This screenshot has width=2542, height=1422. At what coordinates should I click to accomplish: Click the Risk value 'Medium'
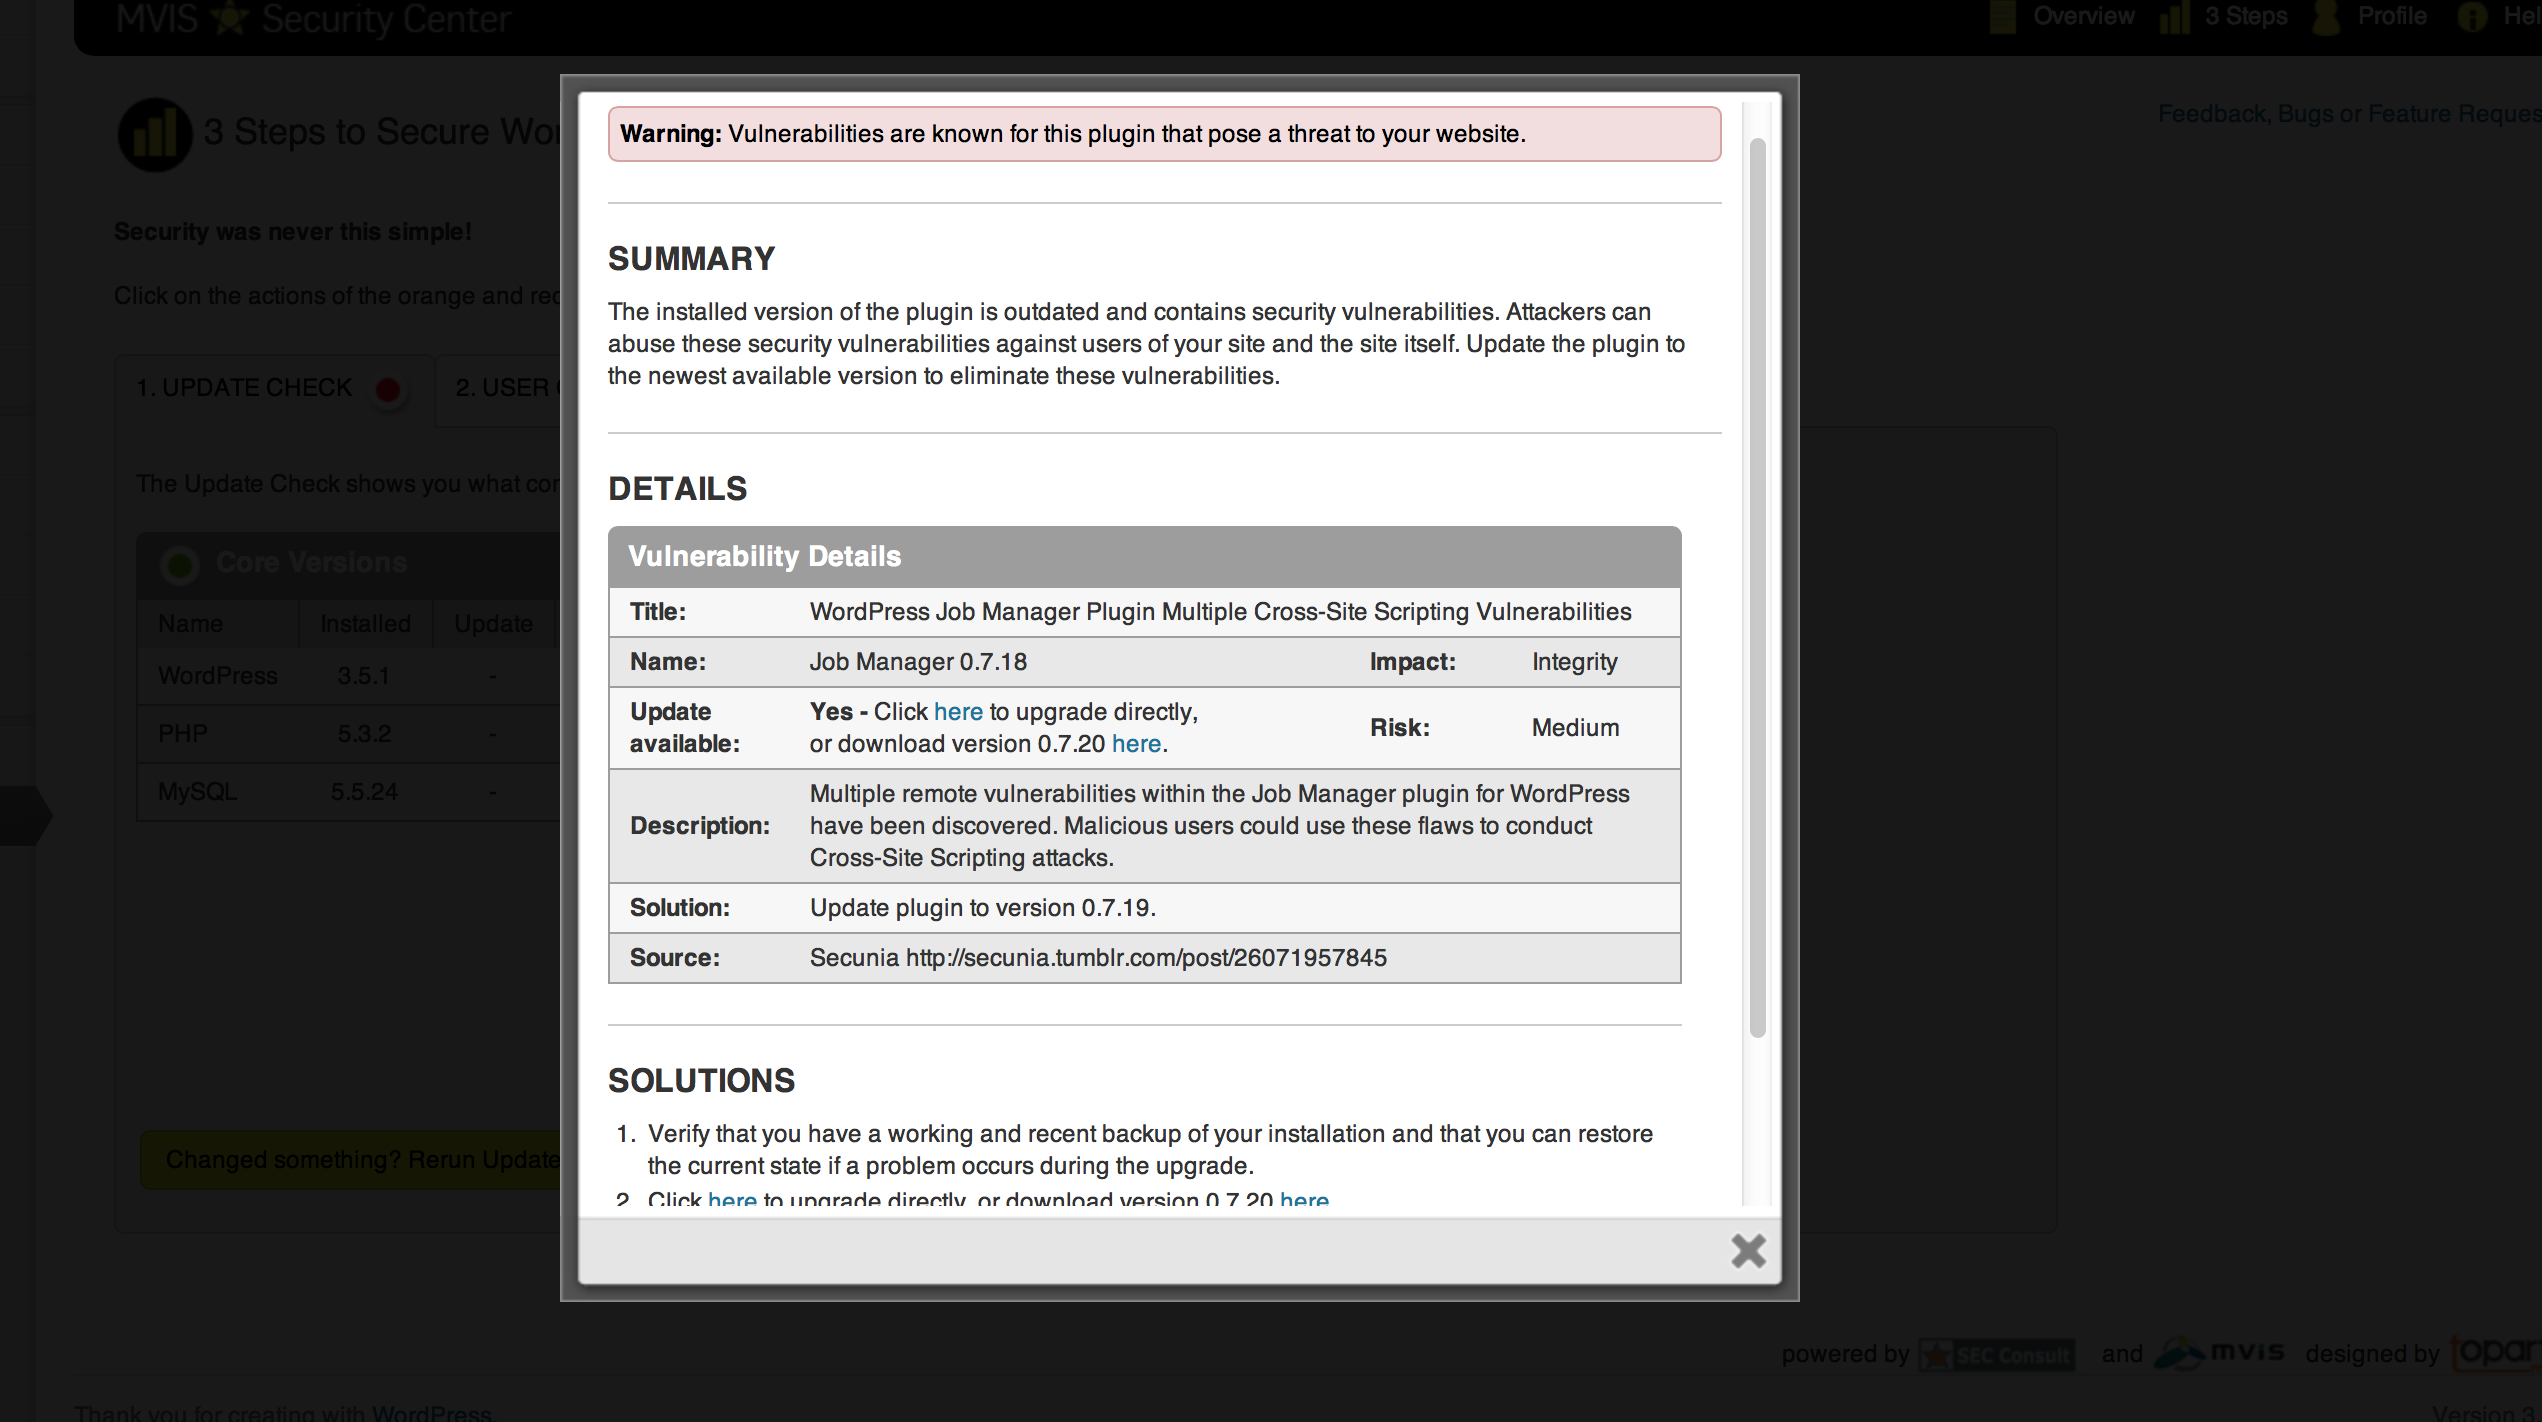(x=1575, y=728)
